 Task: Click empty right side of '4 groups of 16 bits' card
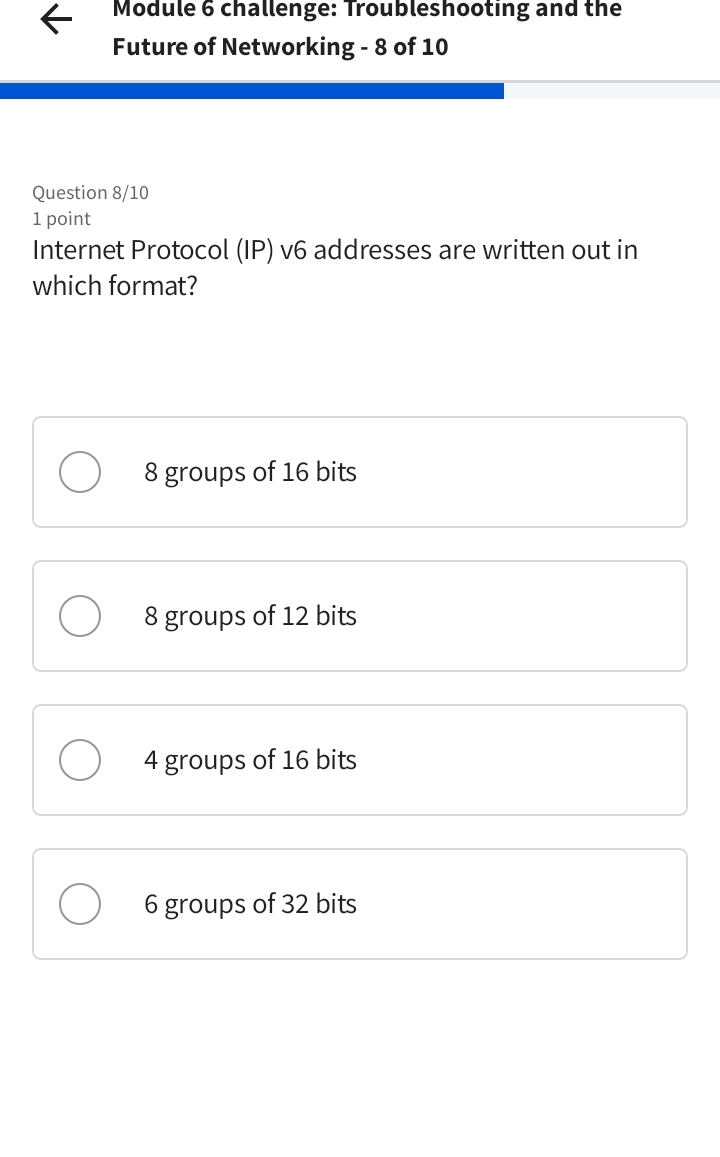tap(560, 760)
